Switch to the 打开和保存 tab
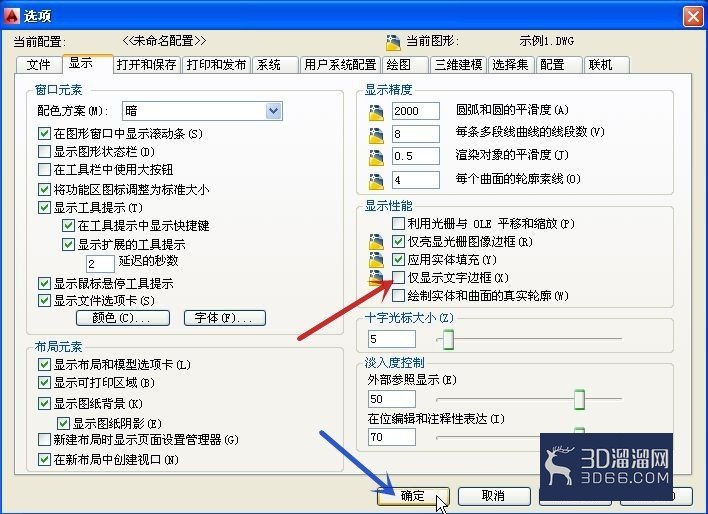The image size is (708, 514). 146,65
